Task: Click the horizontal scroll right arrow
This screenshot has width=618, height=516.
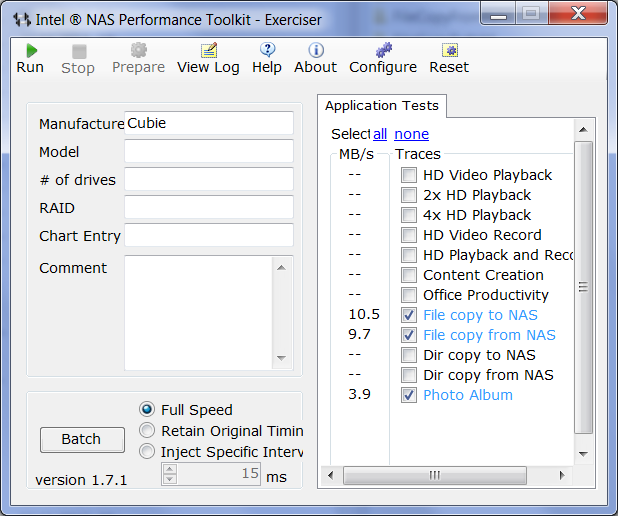Action: pyautogui.click(x=562, y=475)
